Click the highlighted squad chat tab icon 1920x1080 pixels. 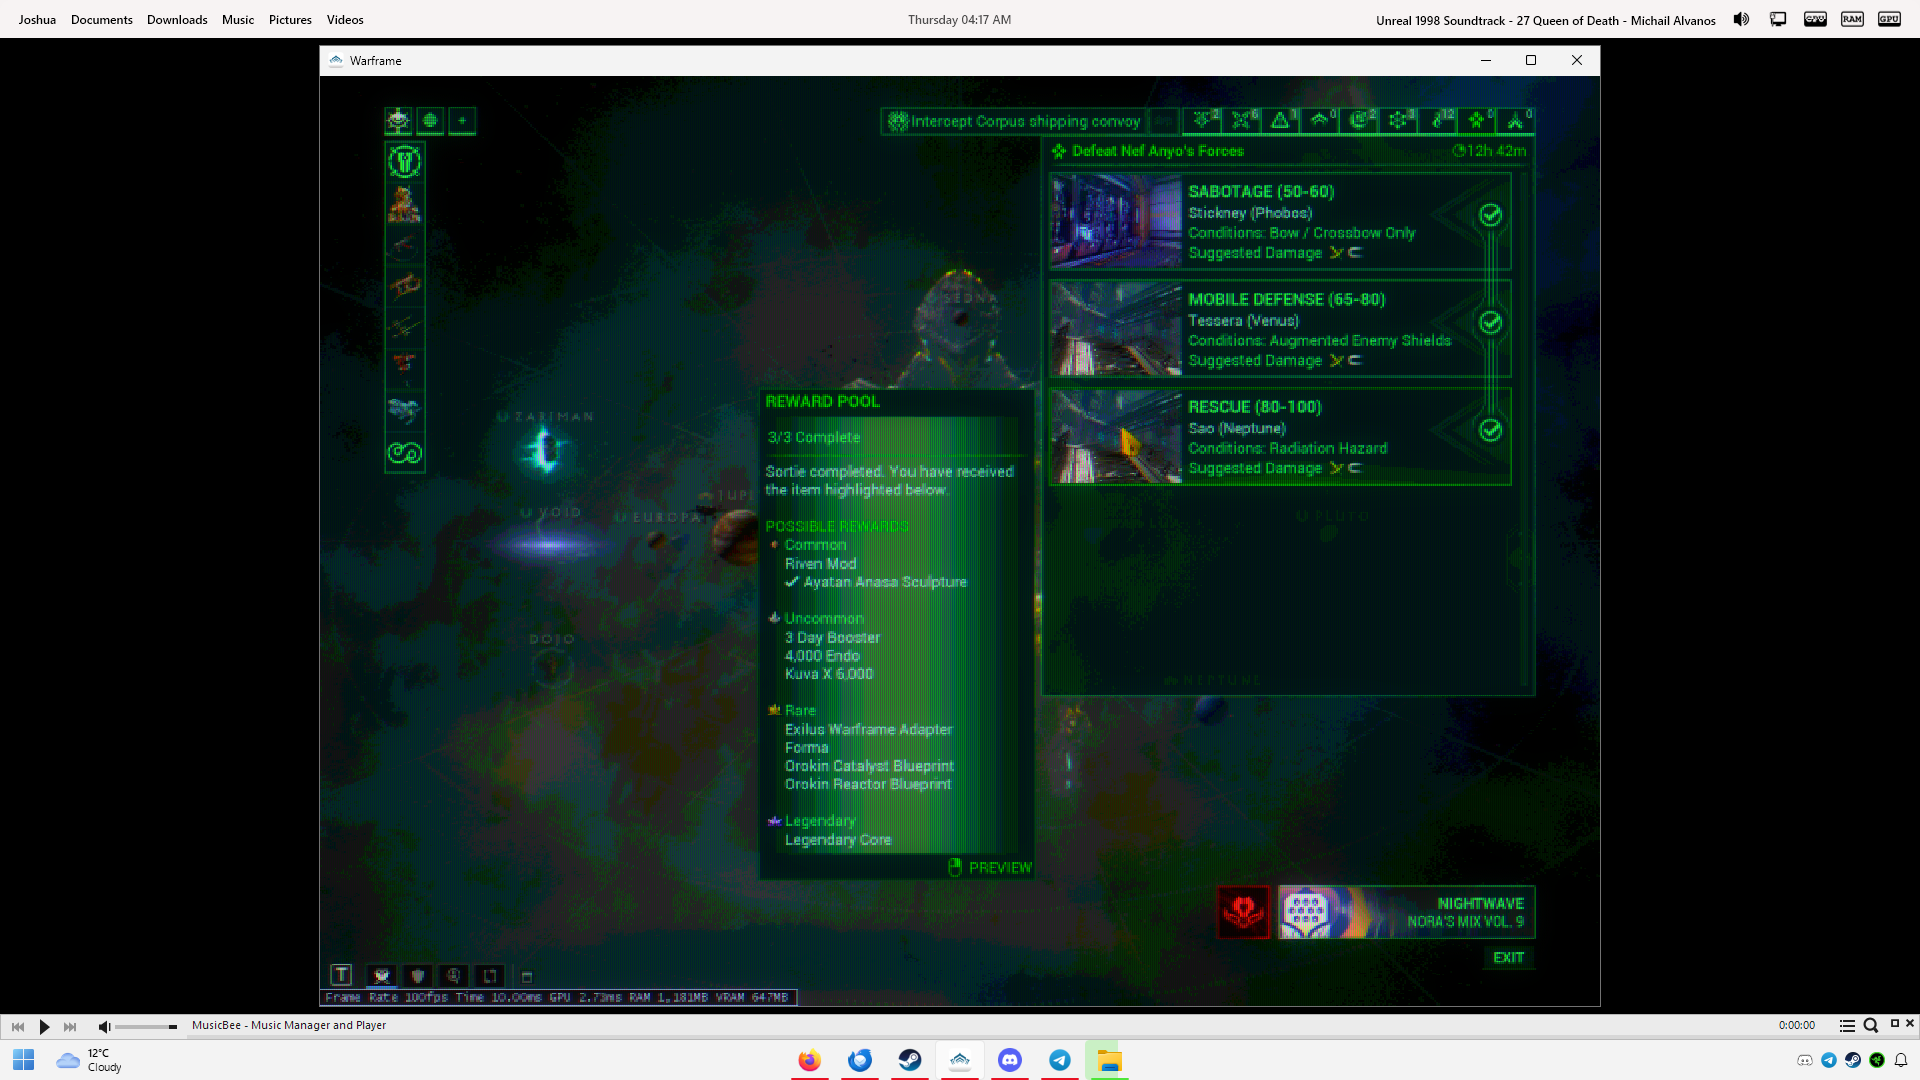(x=382, y=975)
